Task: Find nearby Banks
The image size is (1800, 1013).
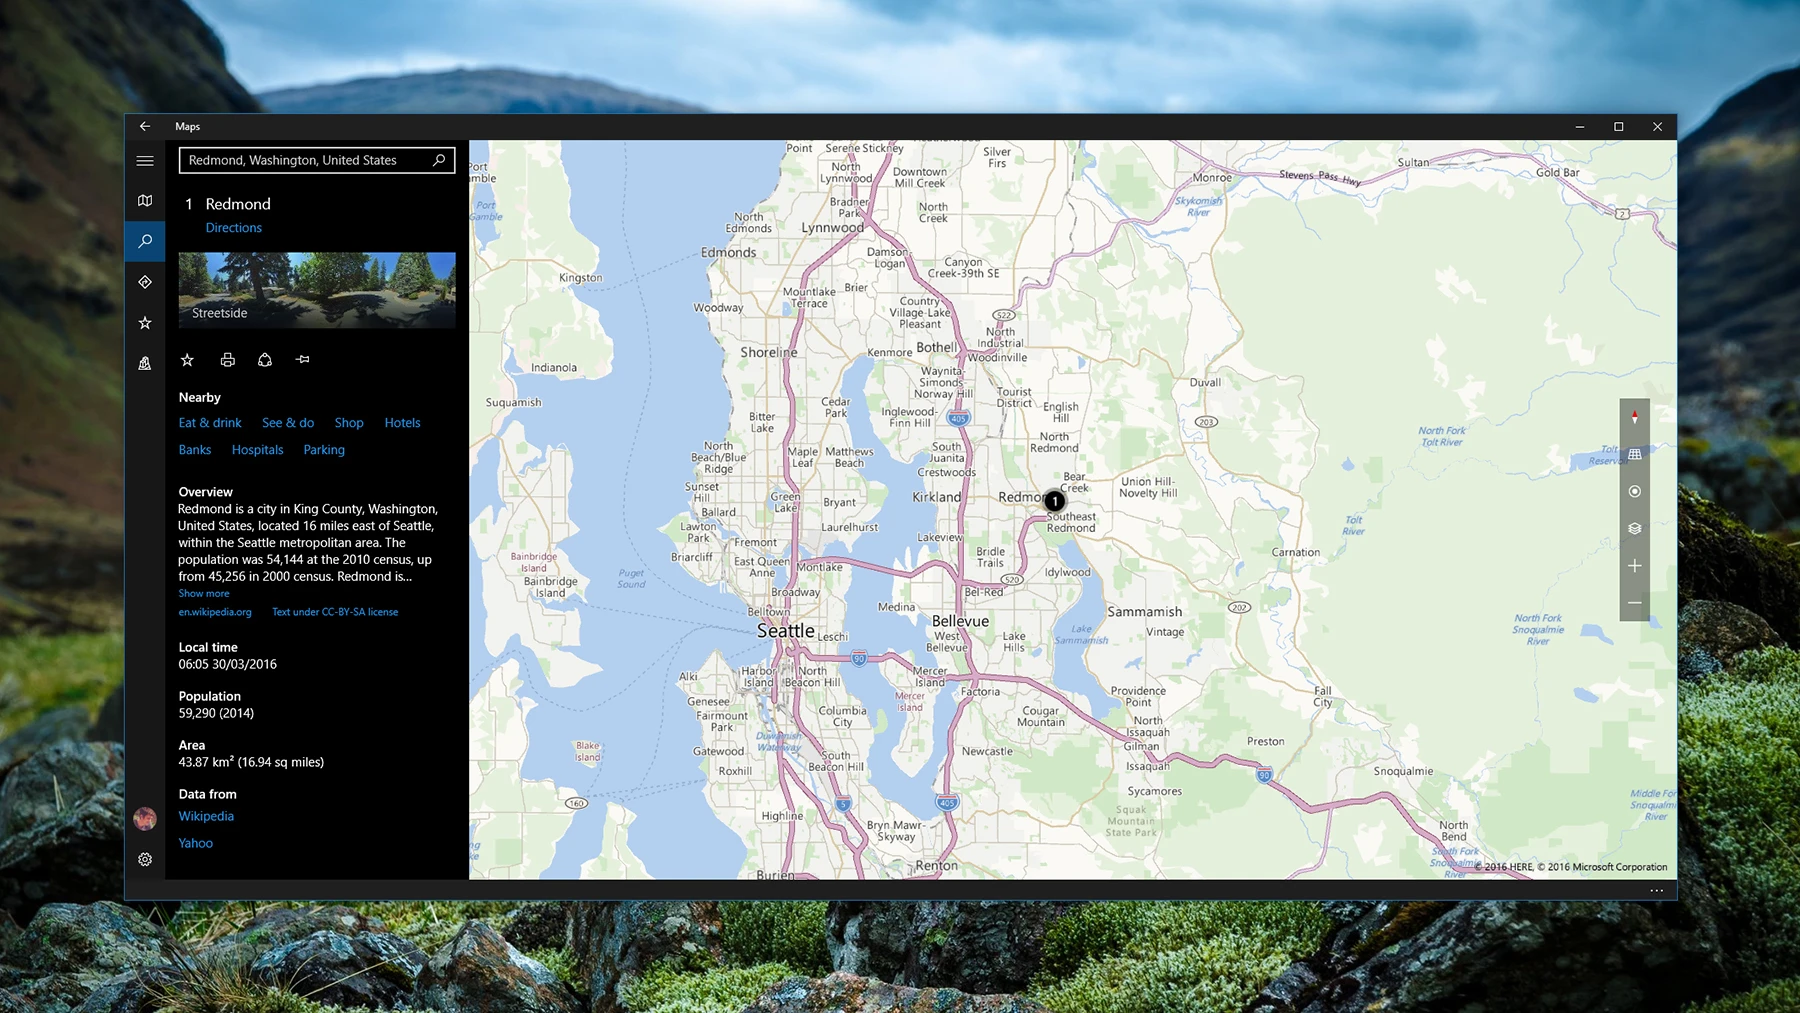Action: [x=195, y=450]
